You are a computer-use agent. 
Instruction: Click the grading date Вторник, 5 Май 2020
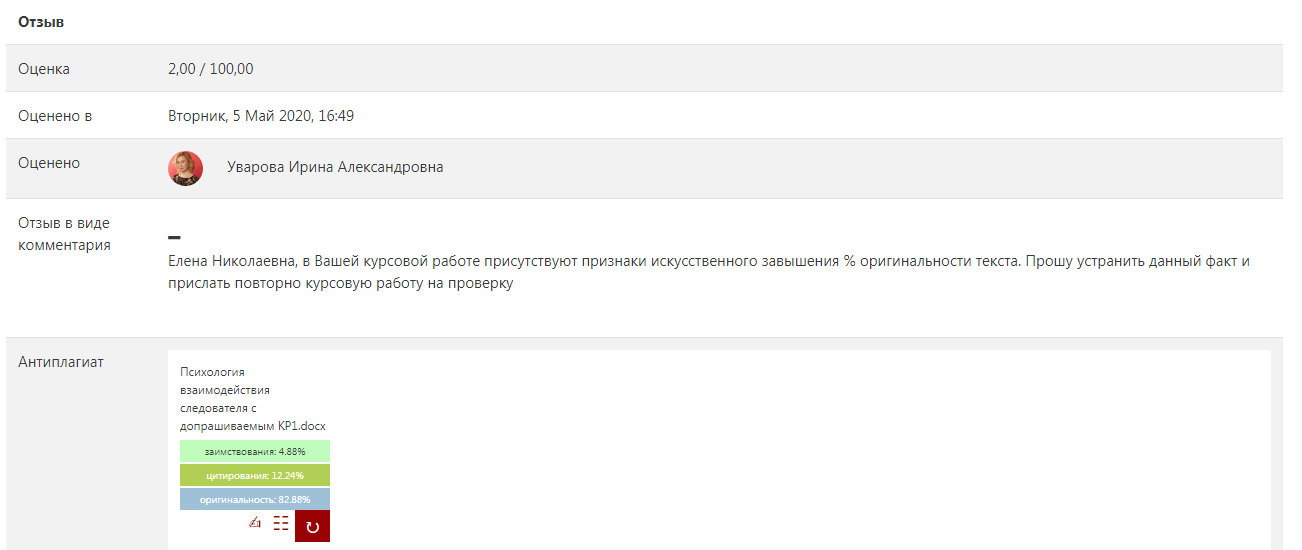260,116
